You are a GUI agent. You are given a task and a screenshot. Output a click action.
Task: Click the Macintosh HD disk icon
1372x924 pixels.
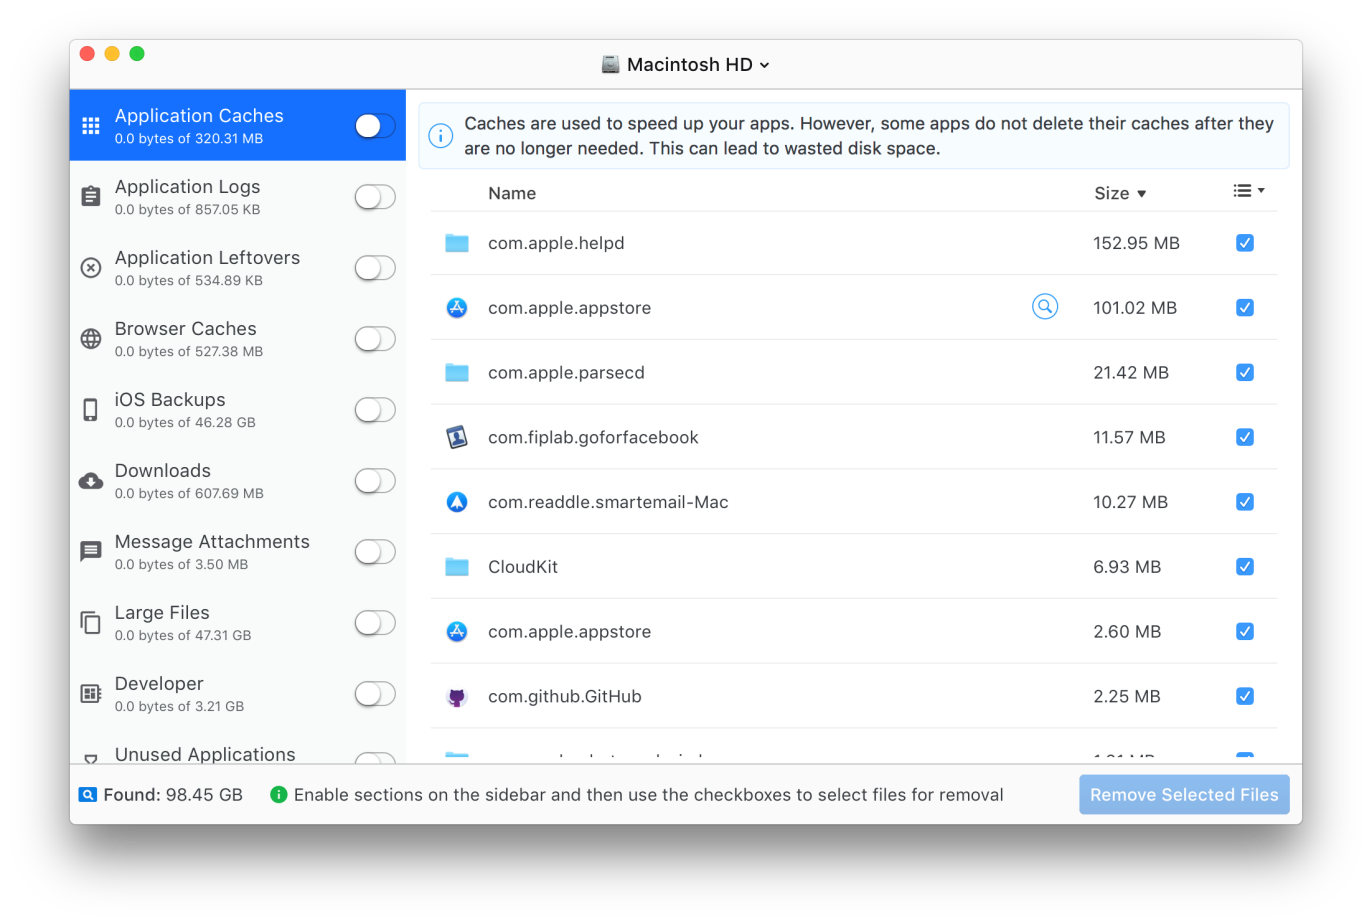pos(610,64)
